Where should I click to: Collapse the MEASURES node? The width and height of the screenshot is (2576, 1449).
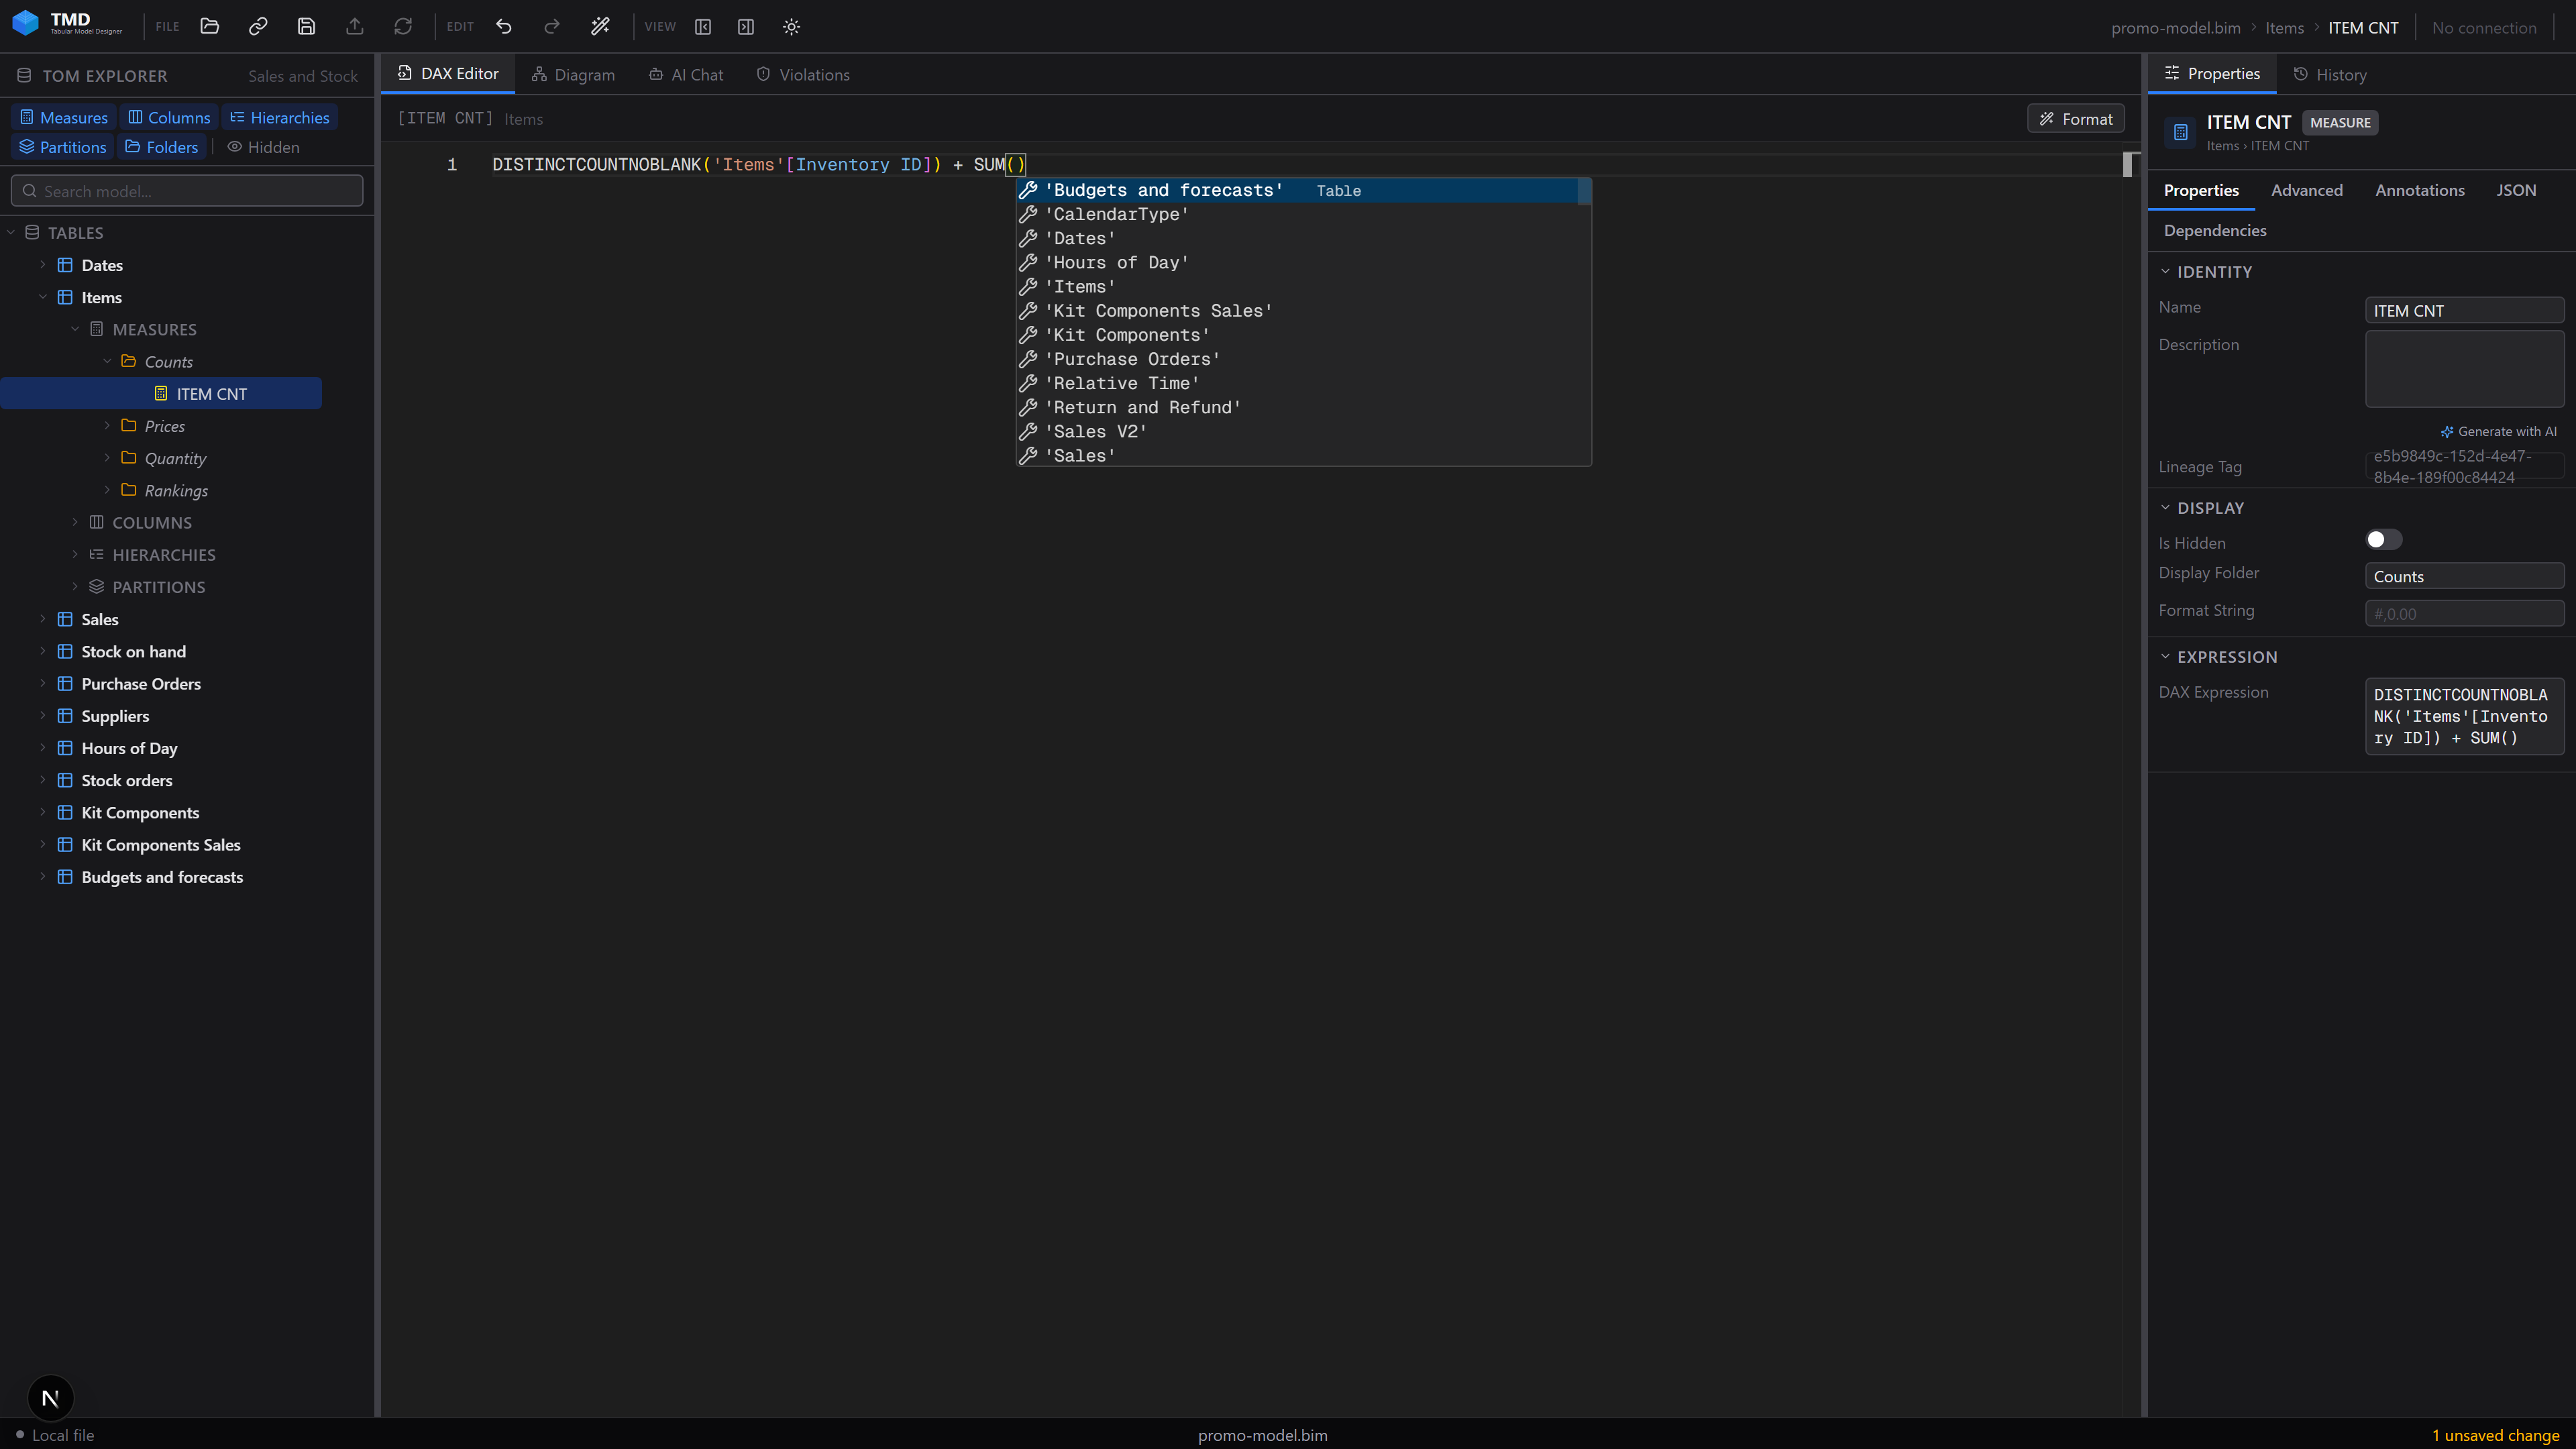pos(75,329)
